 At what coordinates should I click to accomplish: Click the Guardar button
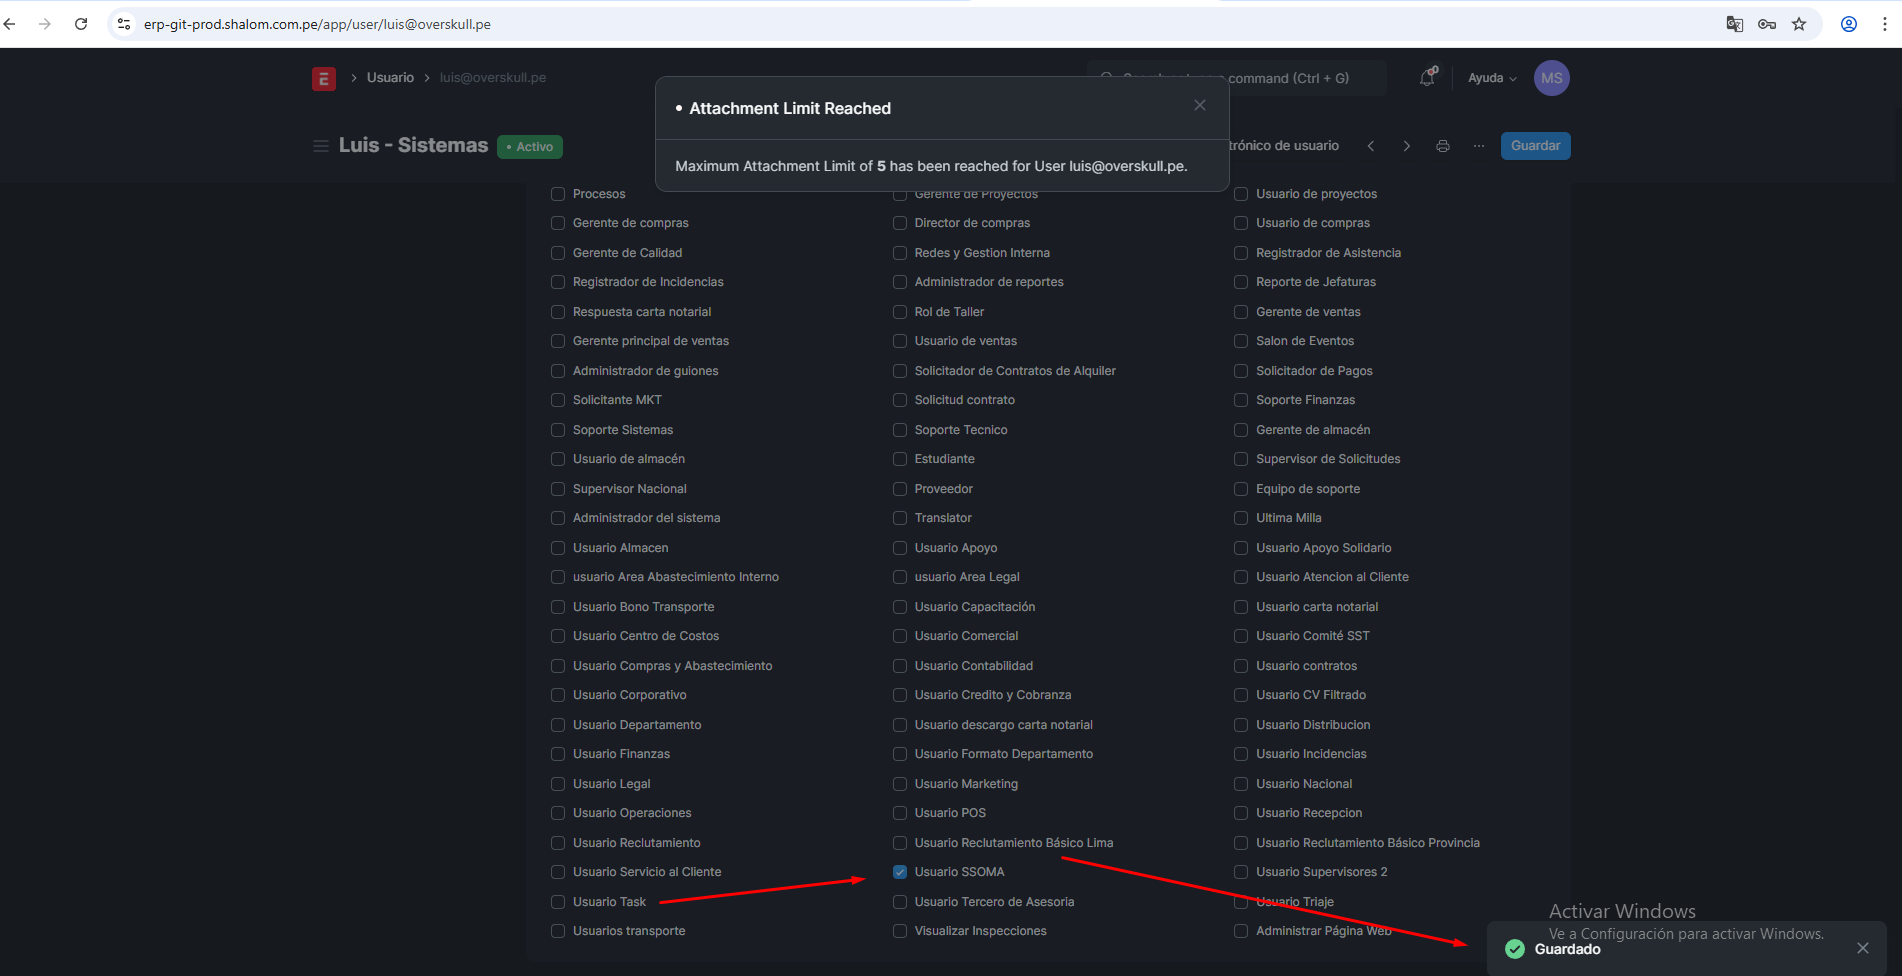1535,146
